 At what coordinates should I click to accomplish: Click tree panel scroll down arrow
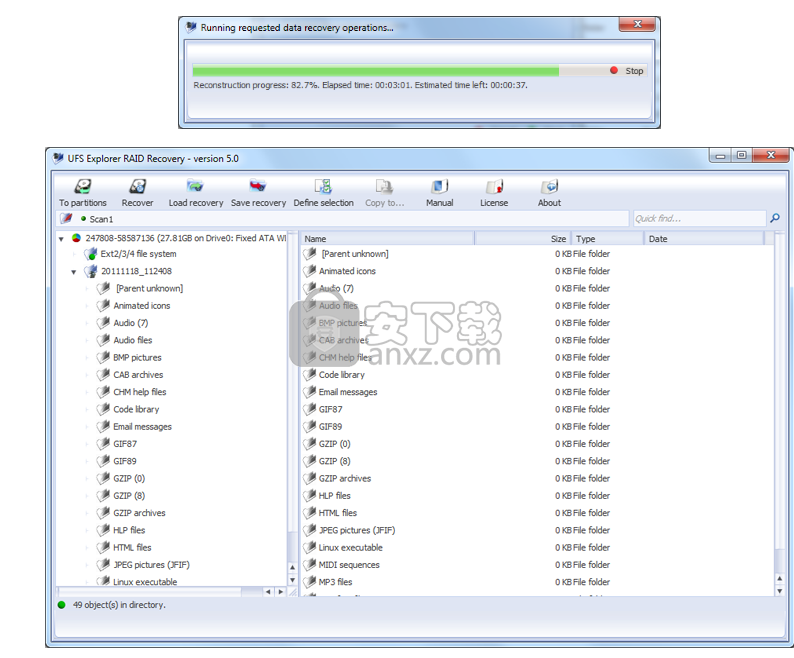coord(292,580)
